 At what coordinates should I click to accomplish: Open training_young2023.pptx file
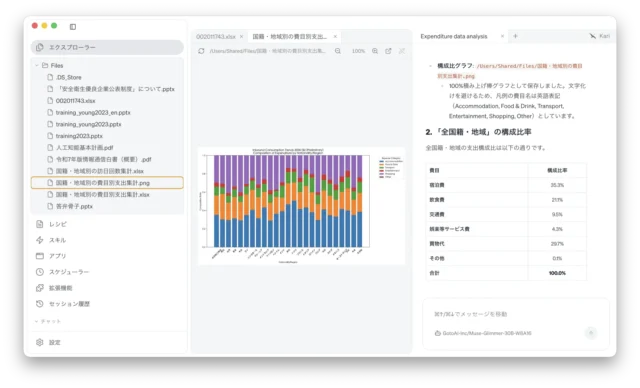point(89,124)
